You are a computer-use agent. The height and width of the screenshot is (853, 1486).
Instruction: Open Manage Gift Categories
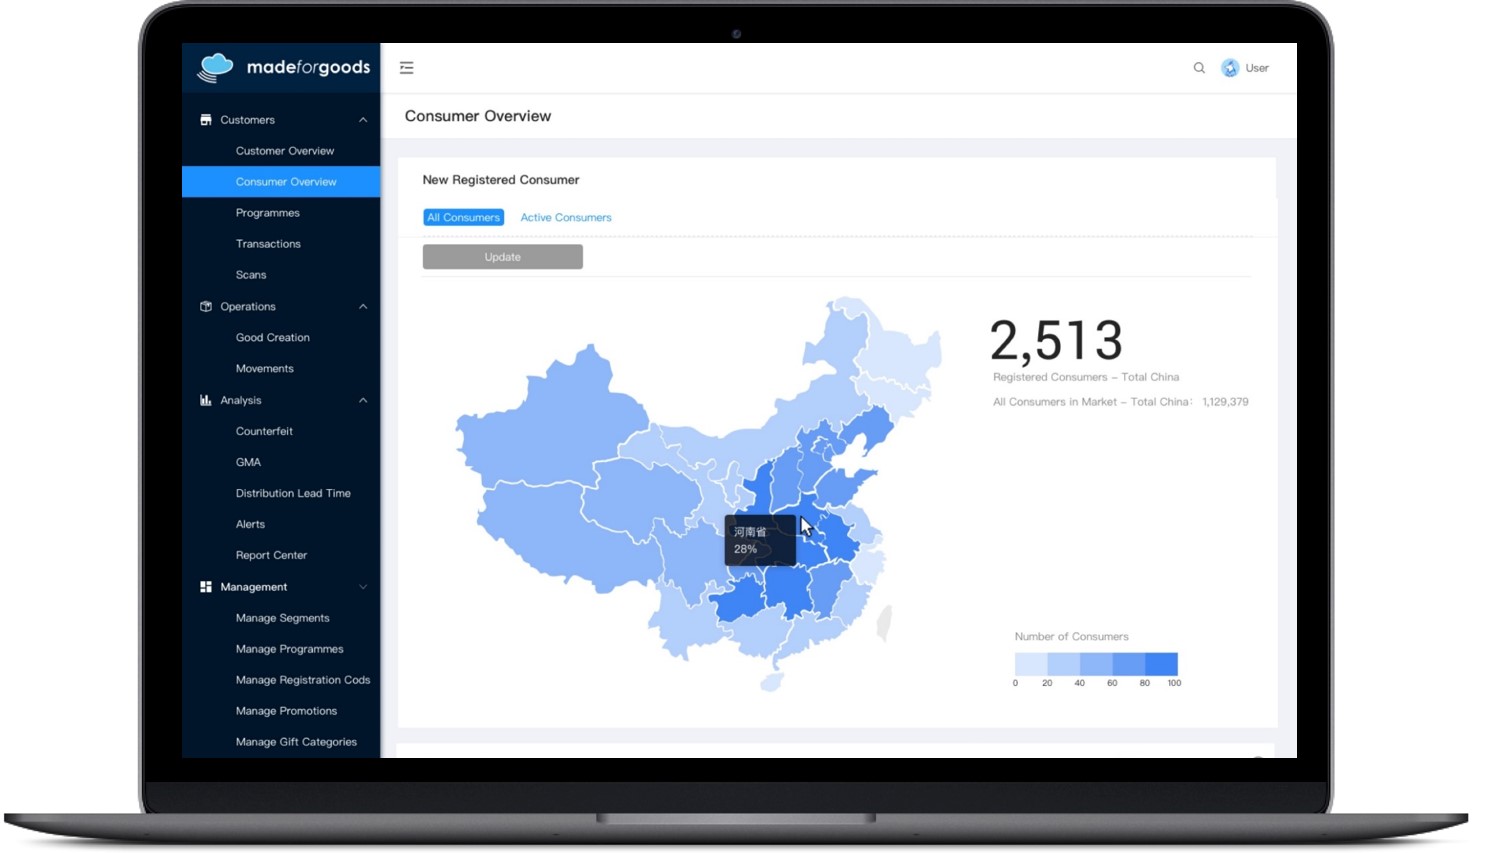296,742
